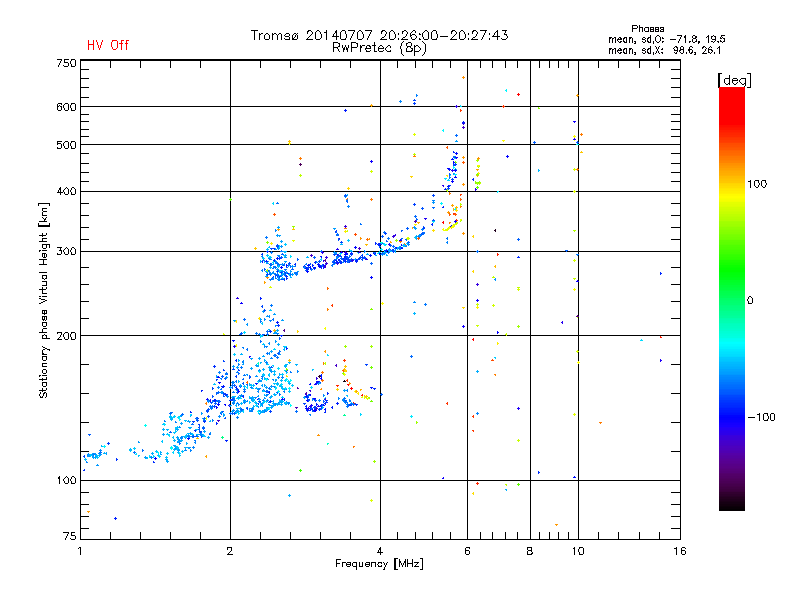
Task: Click y-axis tick label '750'
Action: coord(66,63)
